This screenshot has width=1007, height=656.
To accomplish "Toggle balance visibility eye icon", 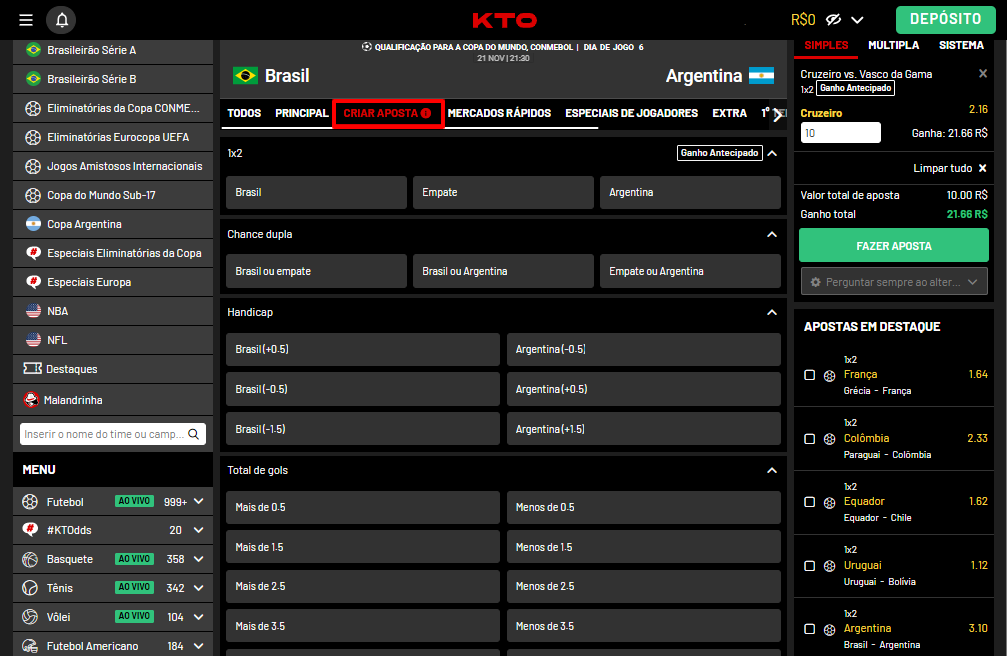I will click(x=834, y=20).
